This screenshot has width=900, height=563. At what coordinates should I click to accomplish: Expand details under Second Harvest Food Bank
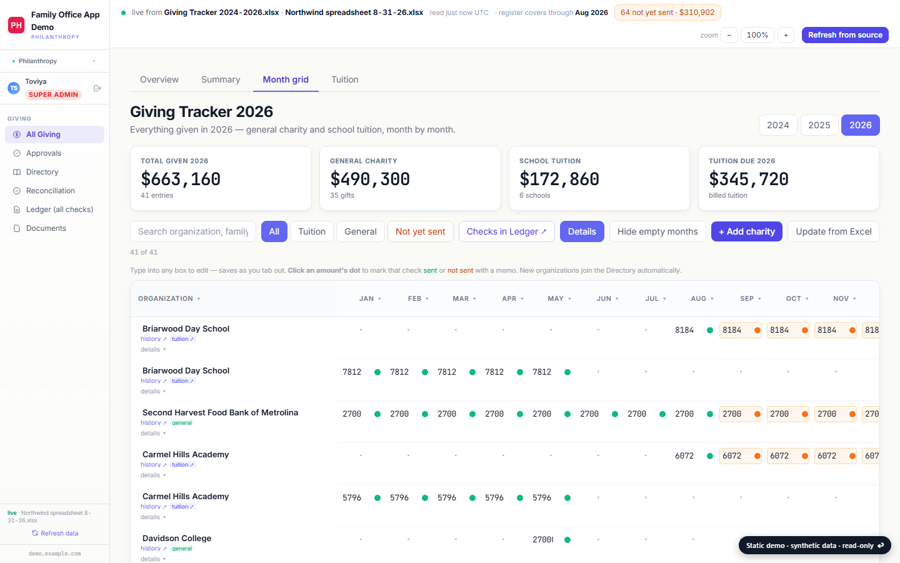click(153, 433)
